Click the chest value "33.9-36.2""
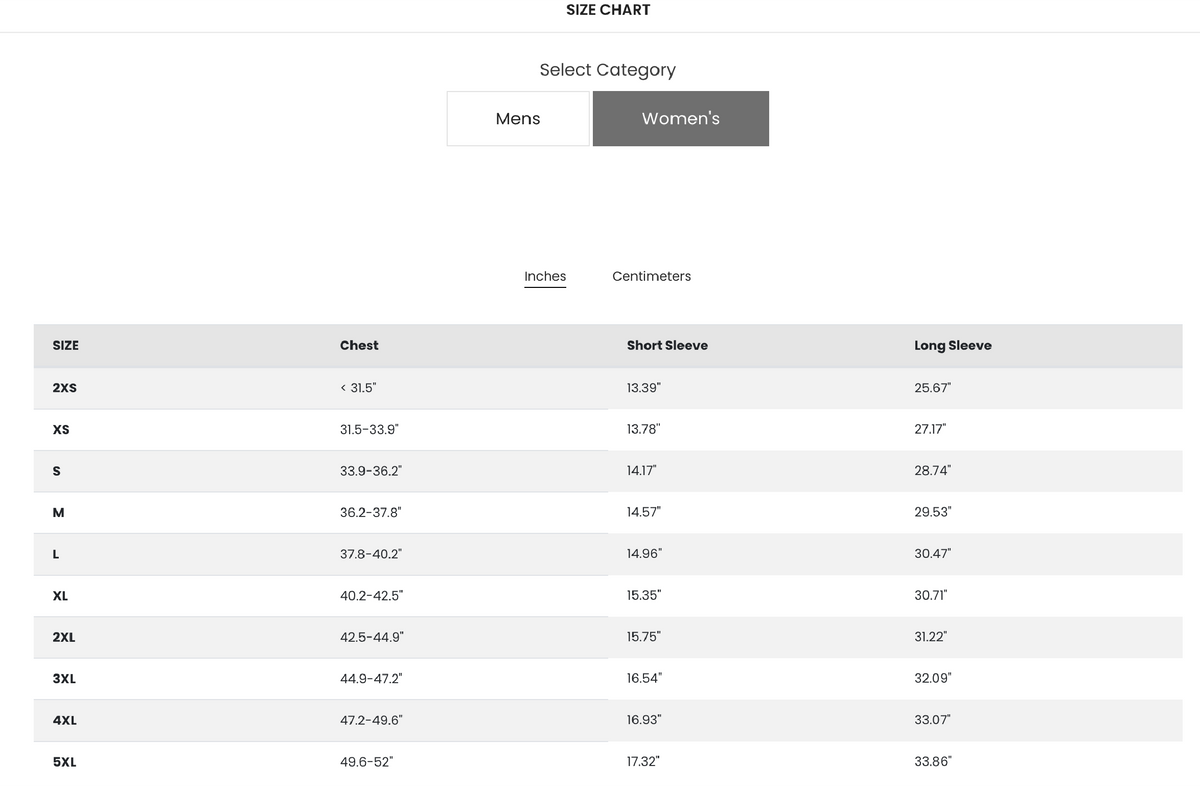Viewport: 1200px width, 786px height. (x=371, y=470)
